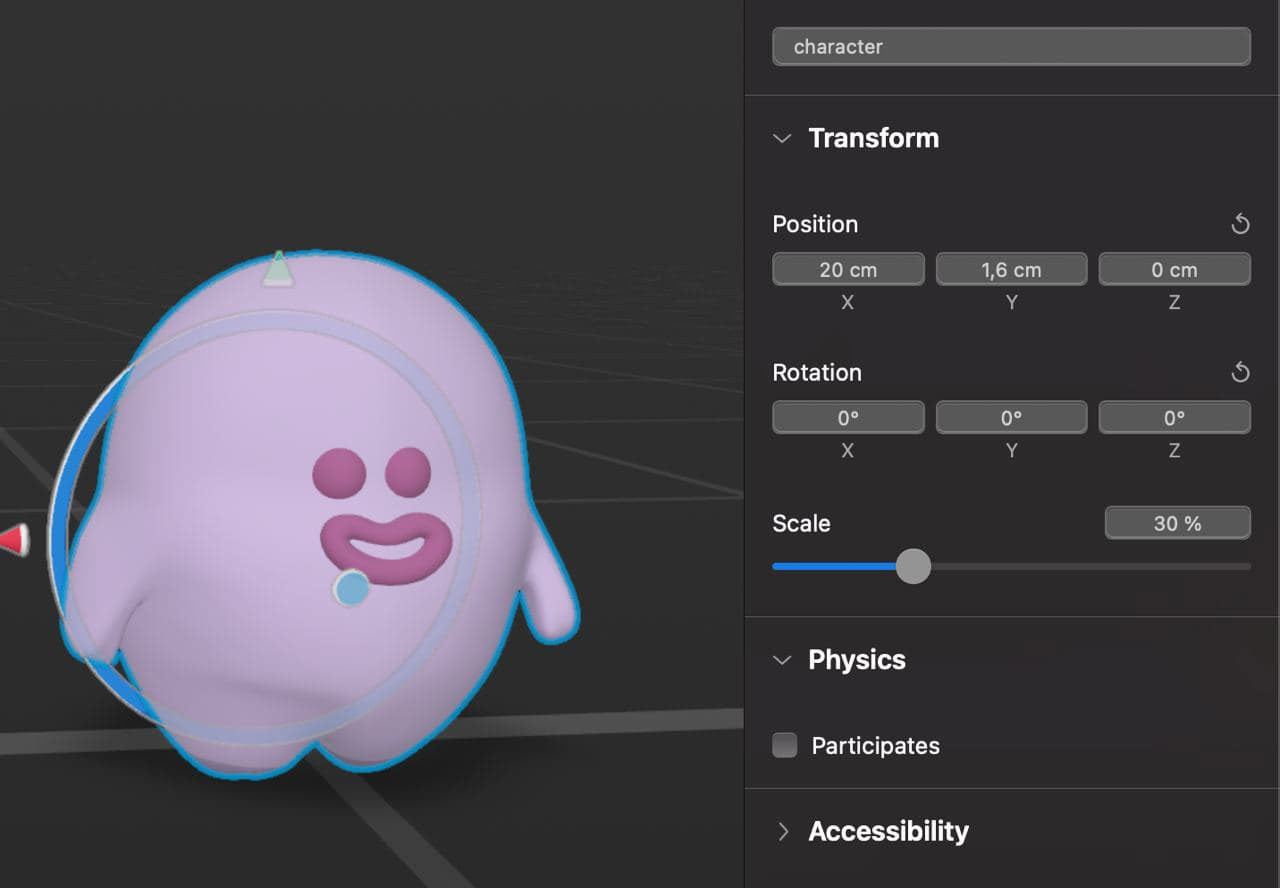The height and width of the screenshot is (888, 1280).
Task: Click the Physics heading
Action: coord(857,660)
